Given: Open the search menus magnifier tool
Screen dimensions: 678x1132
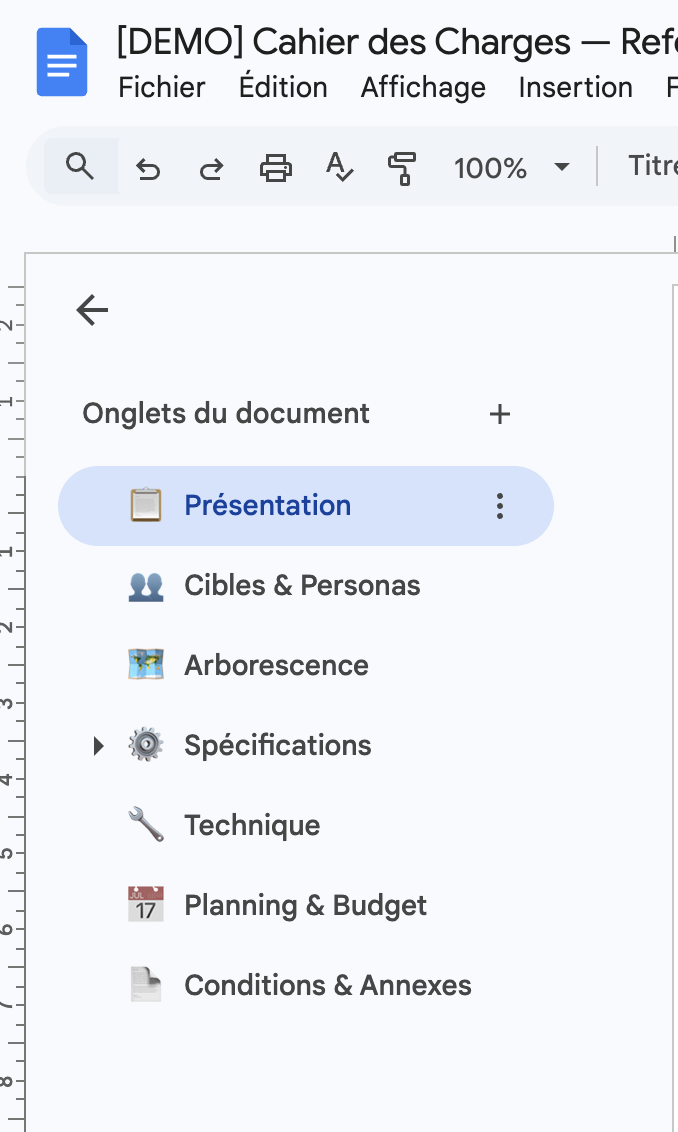Looking at the screenshot, I should (x=80, y=166).
